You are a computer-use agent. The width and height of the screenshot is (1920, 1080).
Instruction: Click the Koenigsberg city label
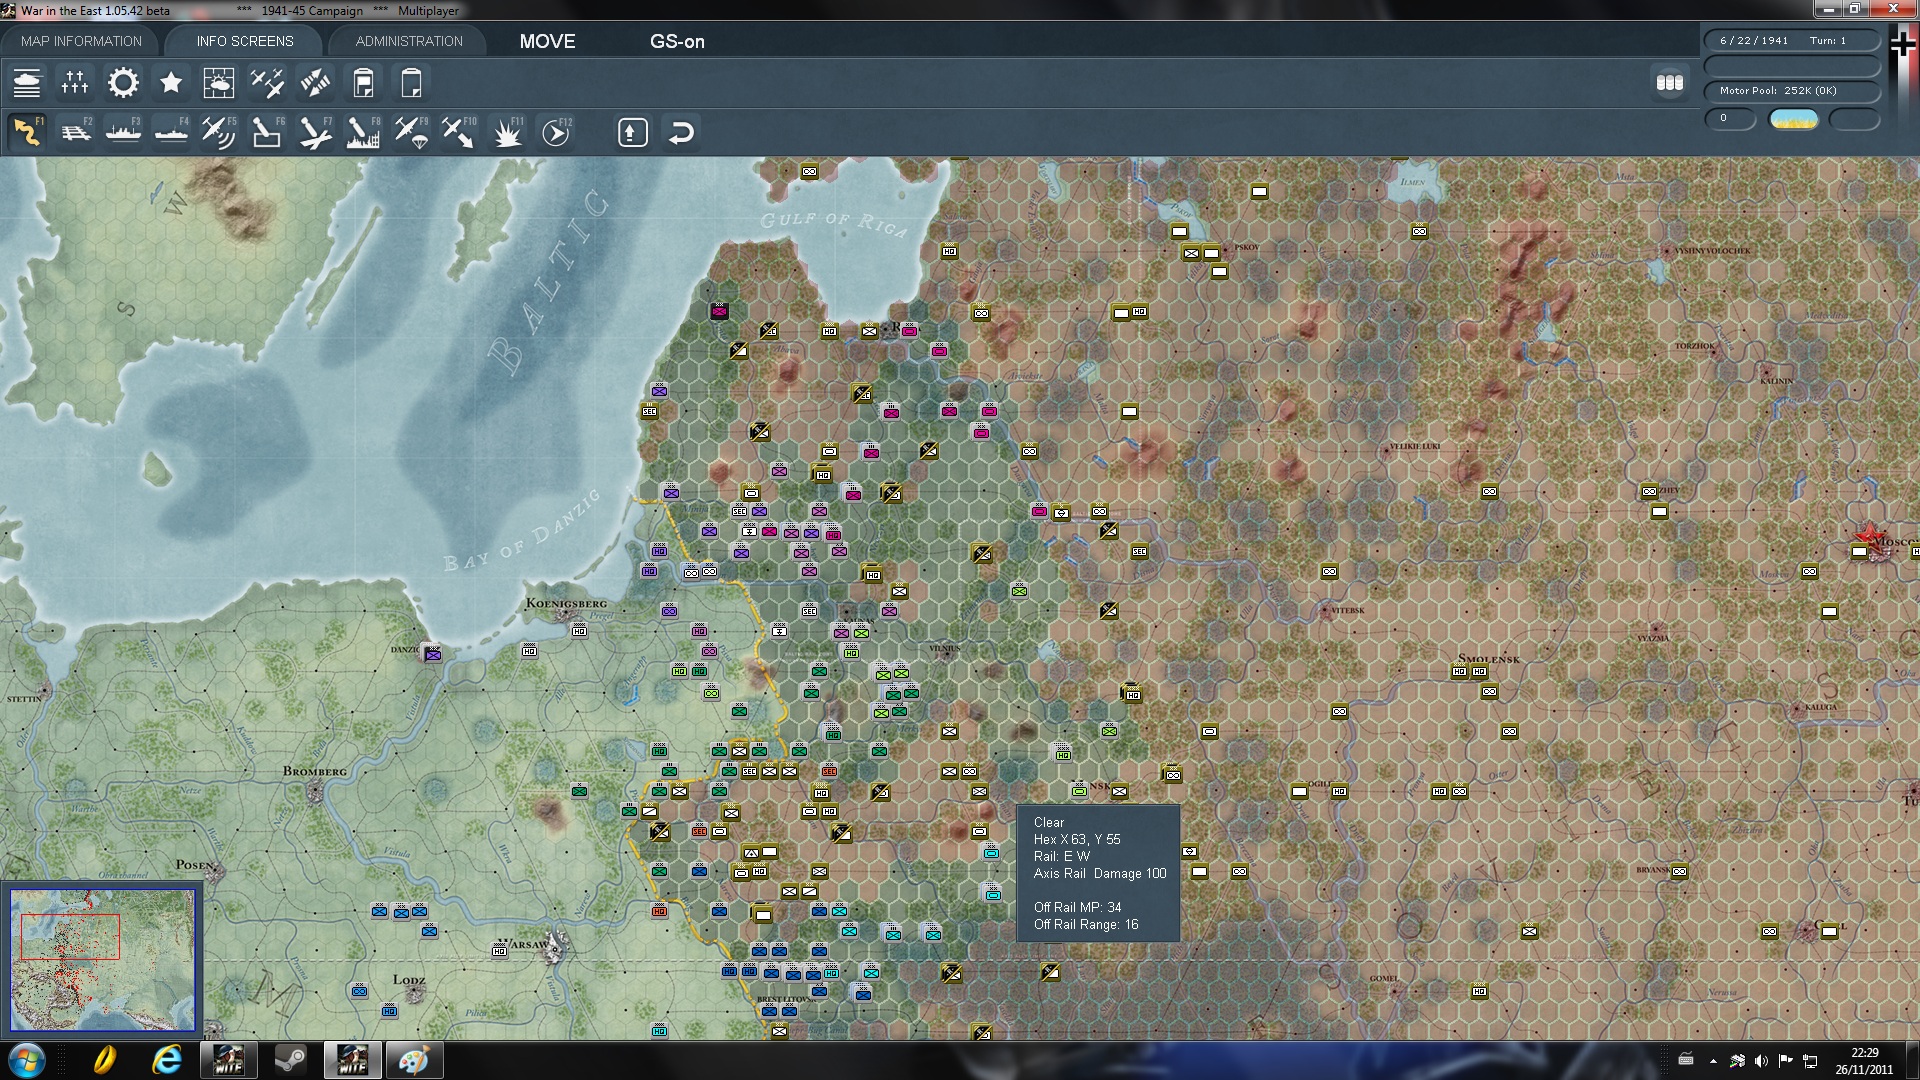click(566, 603)
